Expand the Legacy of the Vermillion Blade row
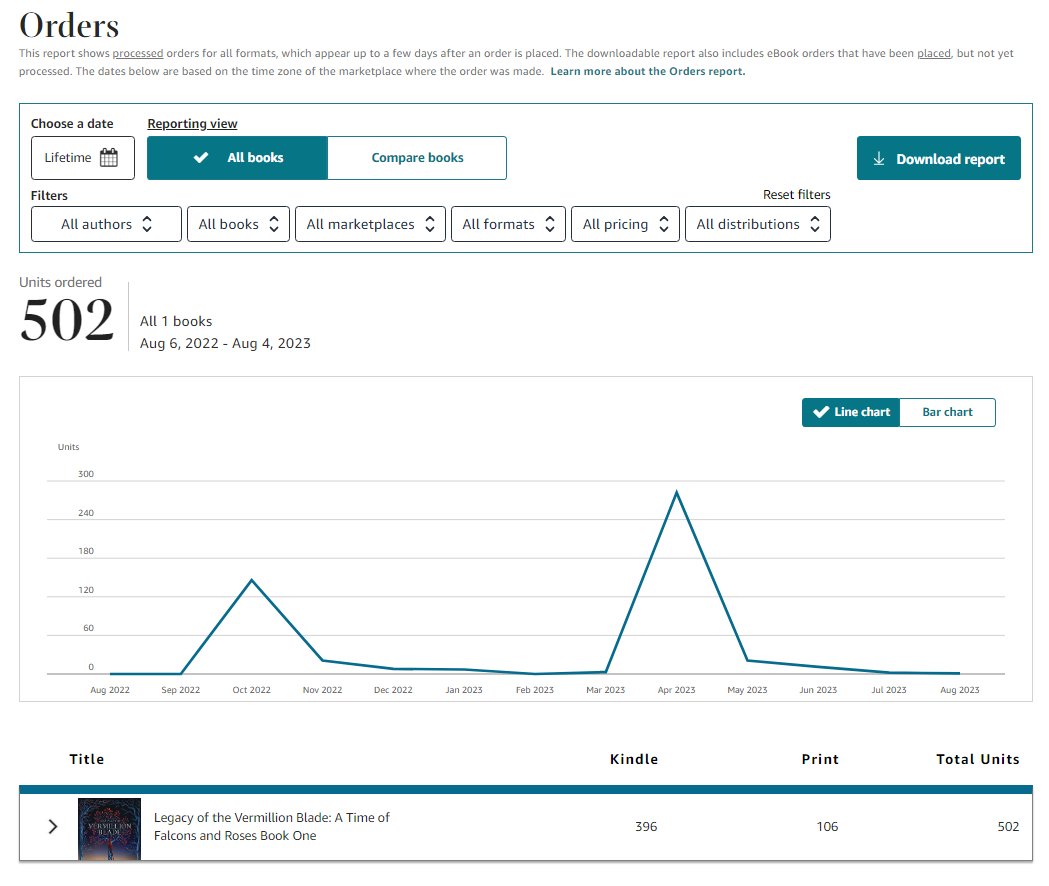Screen dimensions: 1049x886 [x=53, y=827]
